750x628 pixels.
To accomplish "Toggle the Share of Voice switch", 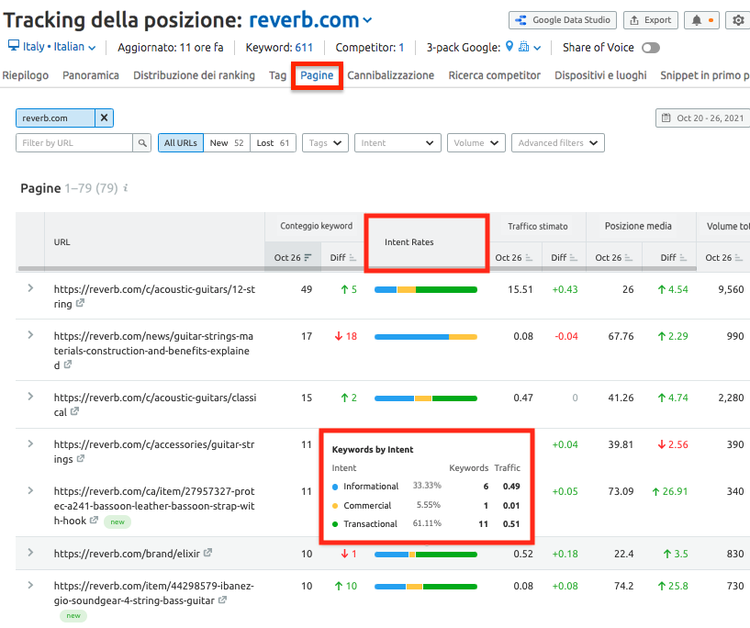I will pyautogui.click(x=651, y=48).
